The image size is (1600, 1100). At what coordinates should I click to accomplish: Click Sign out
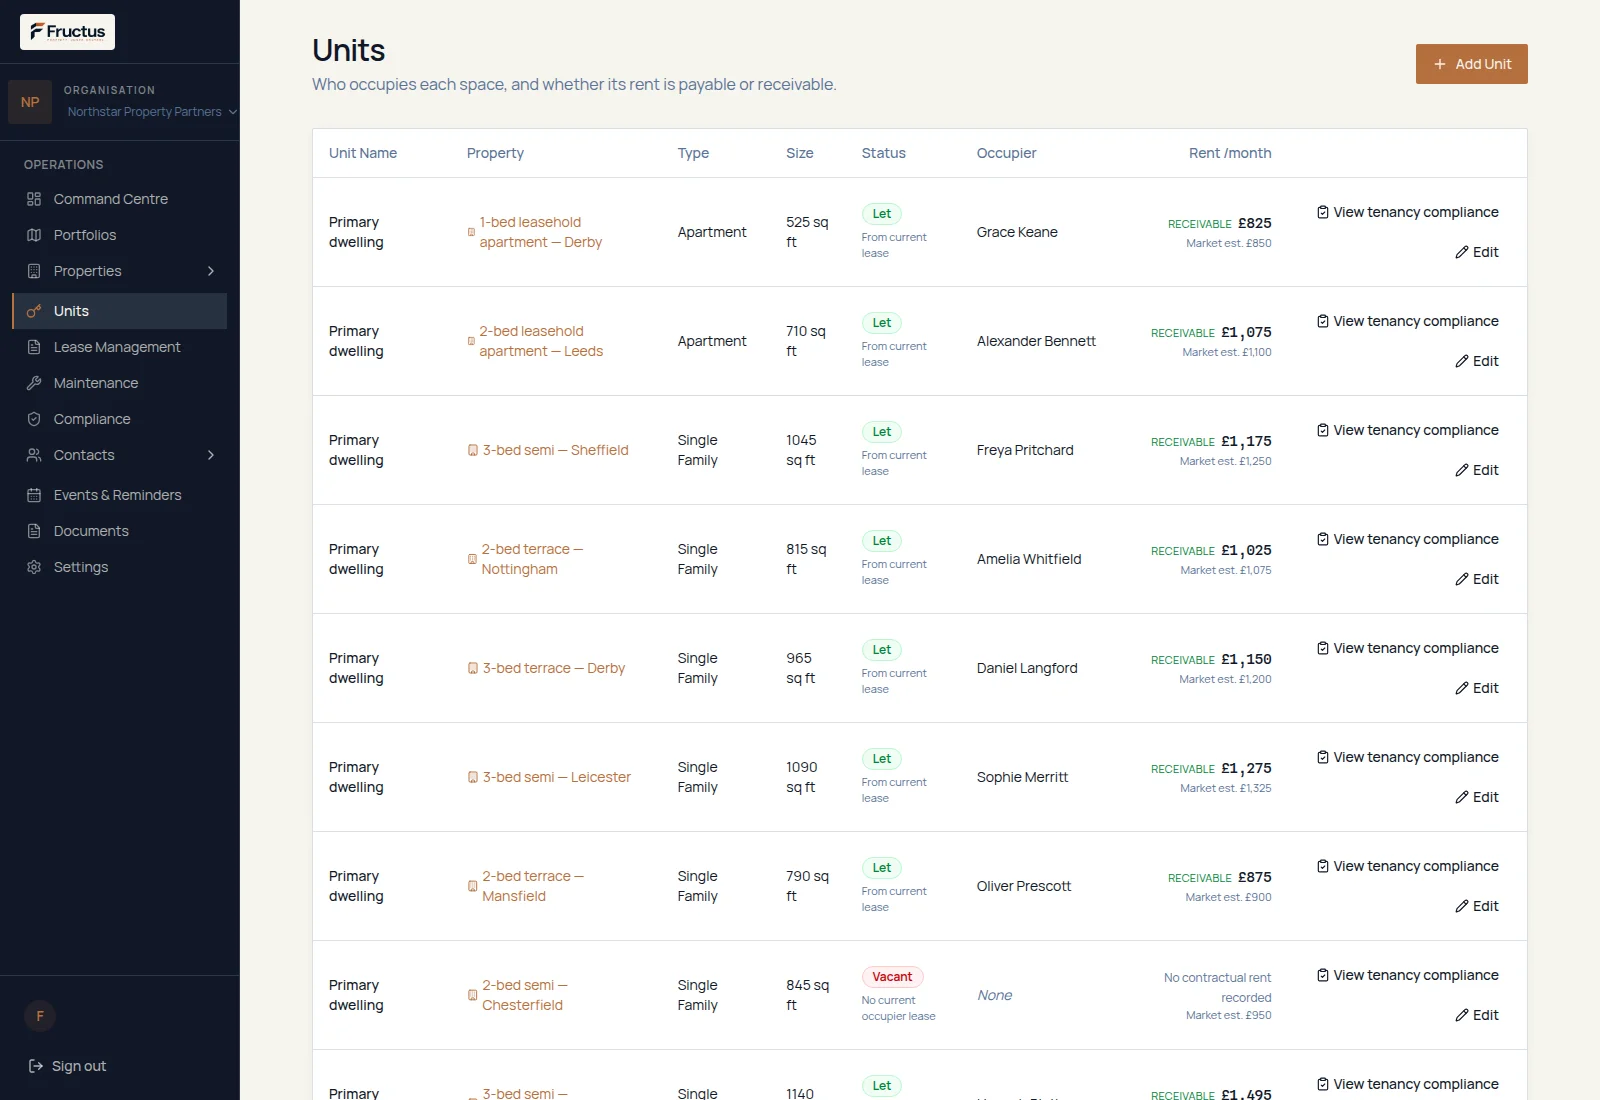click(67, 1066)
